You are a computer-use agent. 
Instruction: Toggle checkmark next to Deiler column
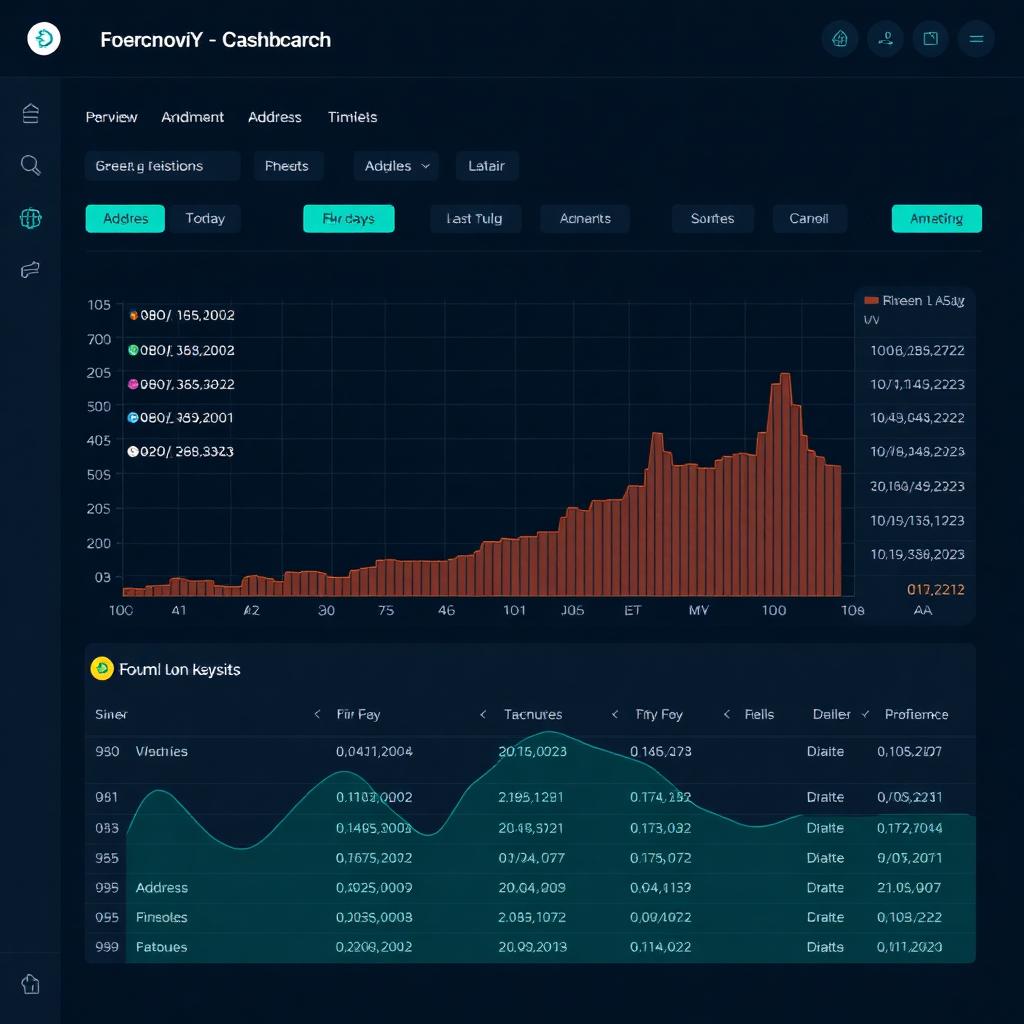pyautogui.click(x=865, y=714)
